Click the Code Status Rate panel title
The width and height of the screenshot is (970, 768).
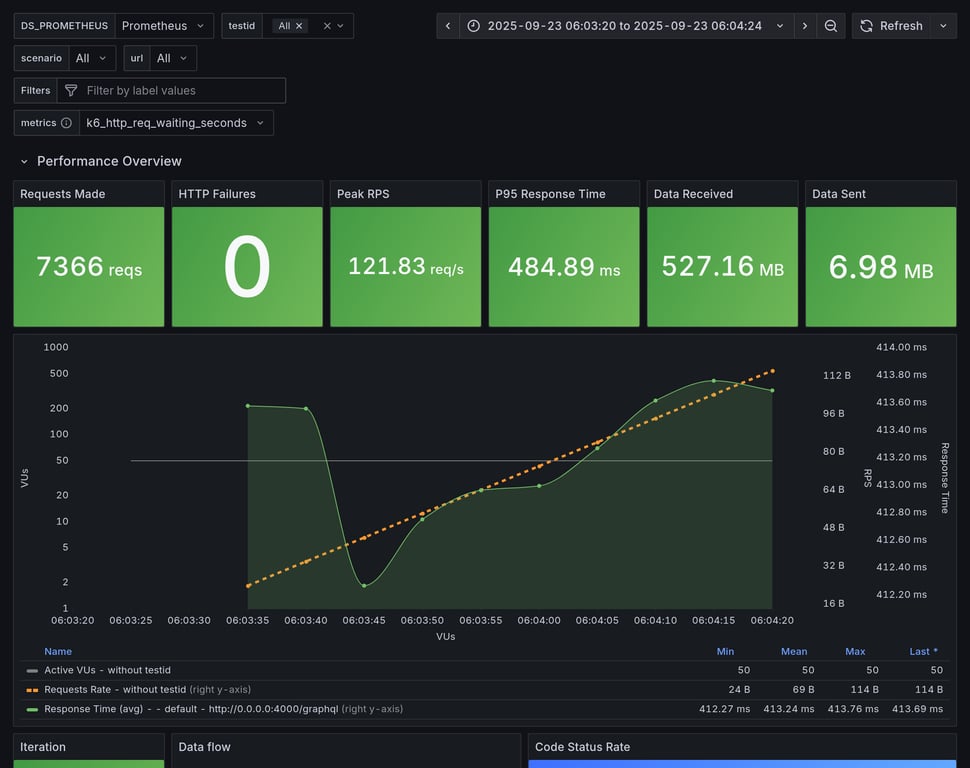[582, 747]
